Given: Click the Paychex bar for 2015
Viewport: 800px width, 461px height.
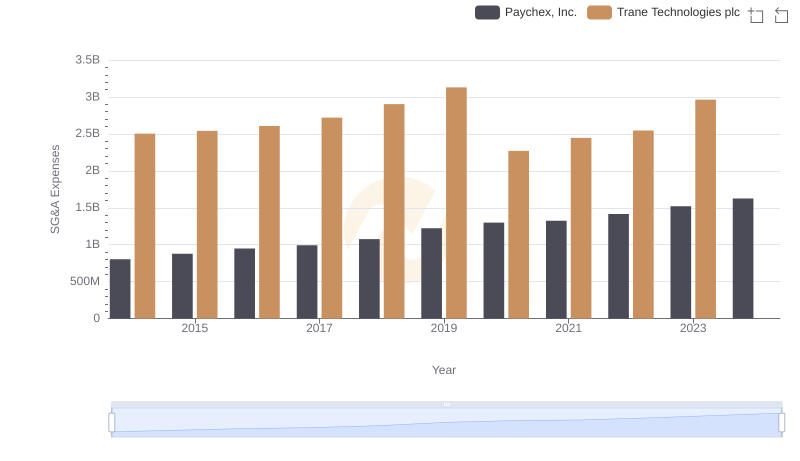Looking at the screenshot, I should [x=182, y=286].
